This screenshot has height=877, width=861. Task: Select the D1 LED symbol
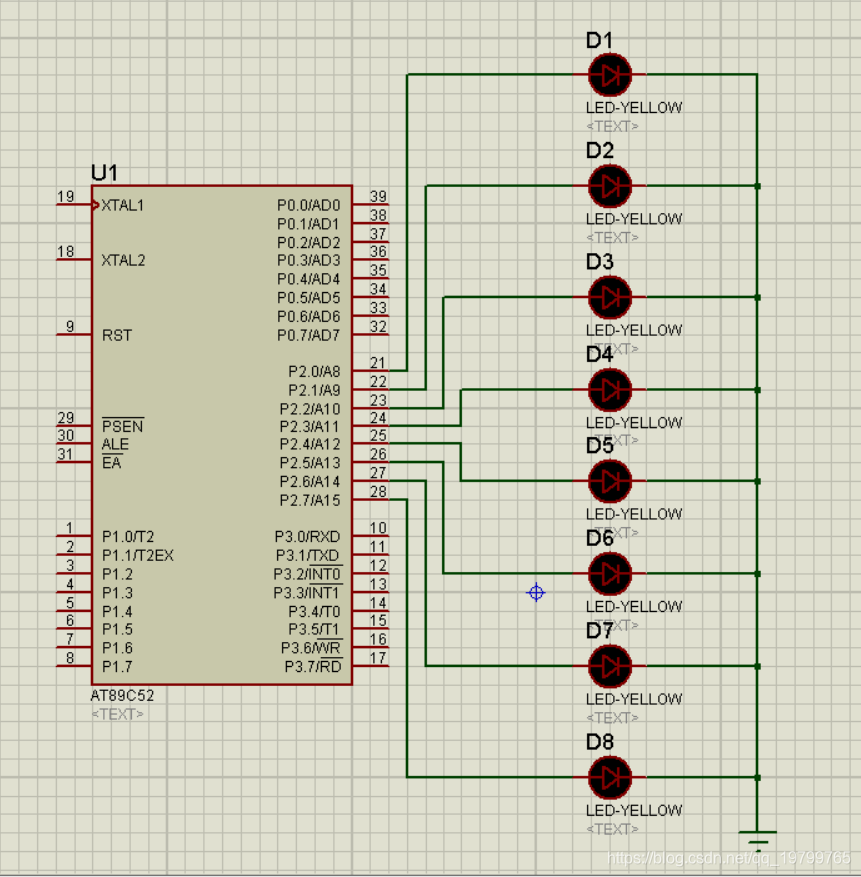tap(610, 74)
